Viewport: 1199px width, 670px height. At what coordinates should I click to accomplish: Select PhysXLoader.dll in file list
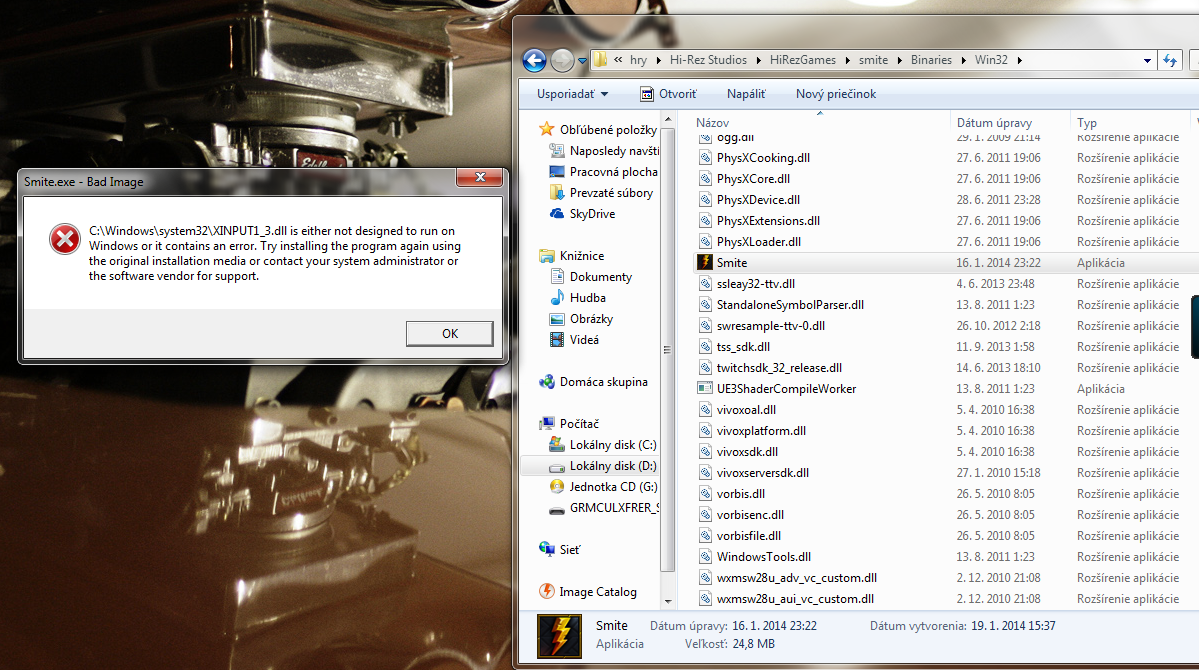click(758, 242)
